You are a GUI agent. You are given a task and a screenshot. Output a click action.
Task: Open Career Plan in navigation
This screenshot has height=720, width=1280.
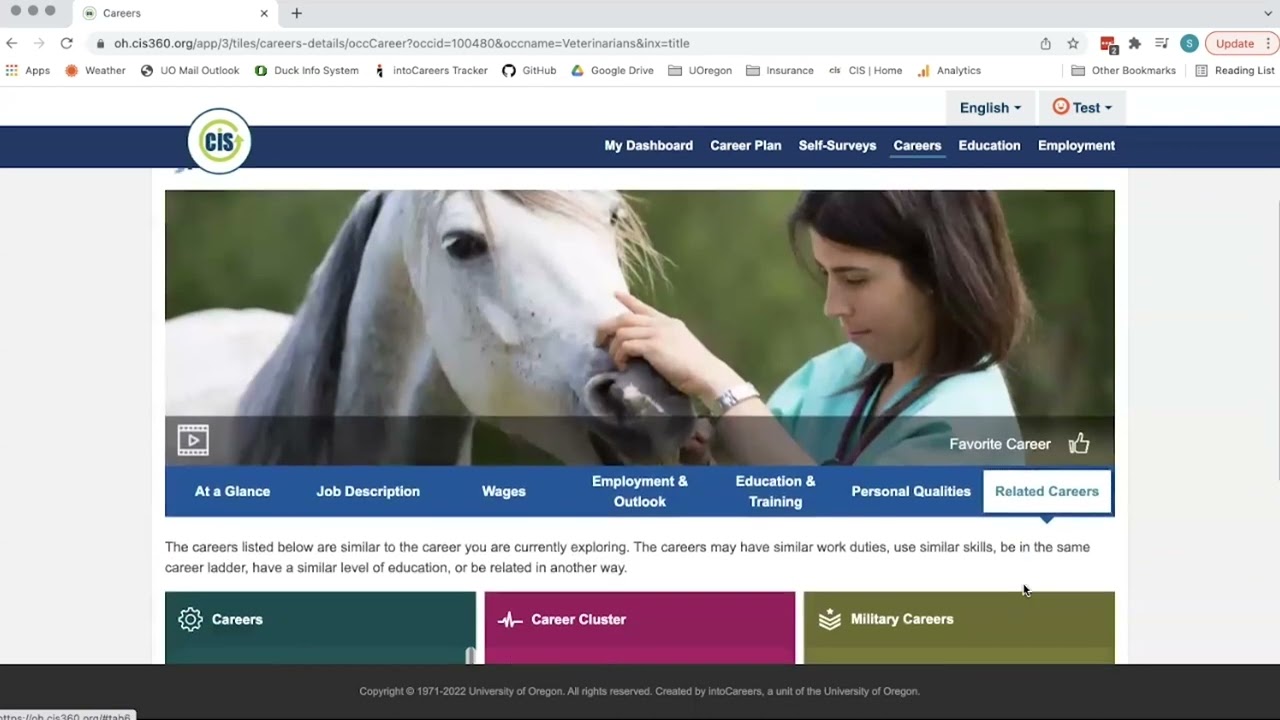(745, 146)
